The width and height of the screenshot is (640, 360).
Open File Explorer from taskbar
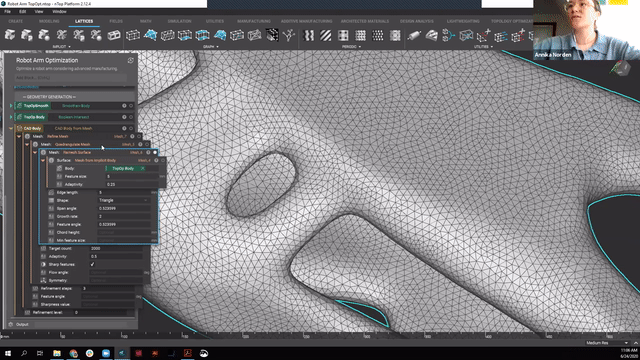pyautogui.click(x=57, y=353)
